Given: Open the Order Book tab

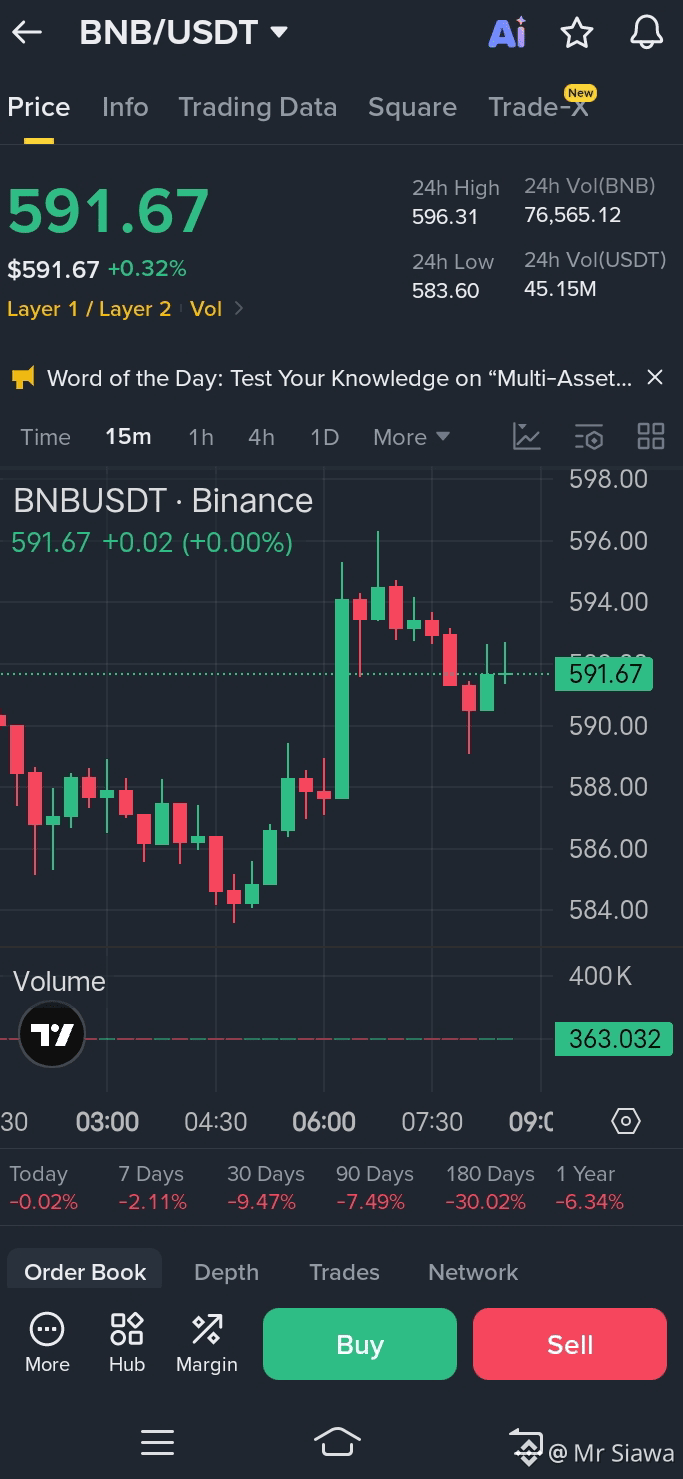Looking at the screenshot, I should pyautogui.click(x=85, y=1271).
